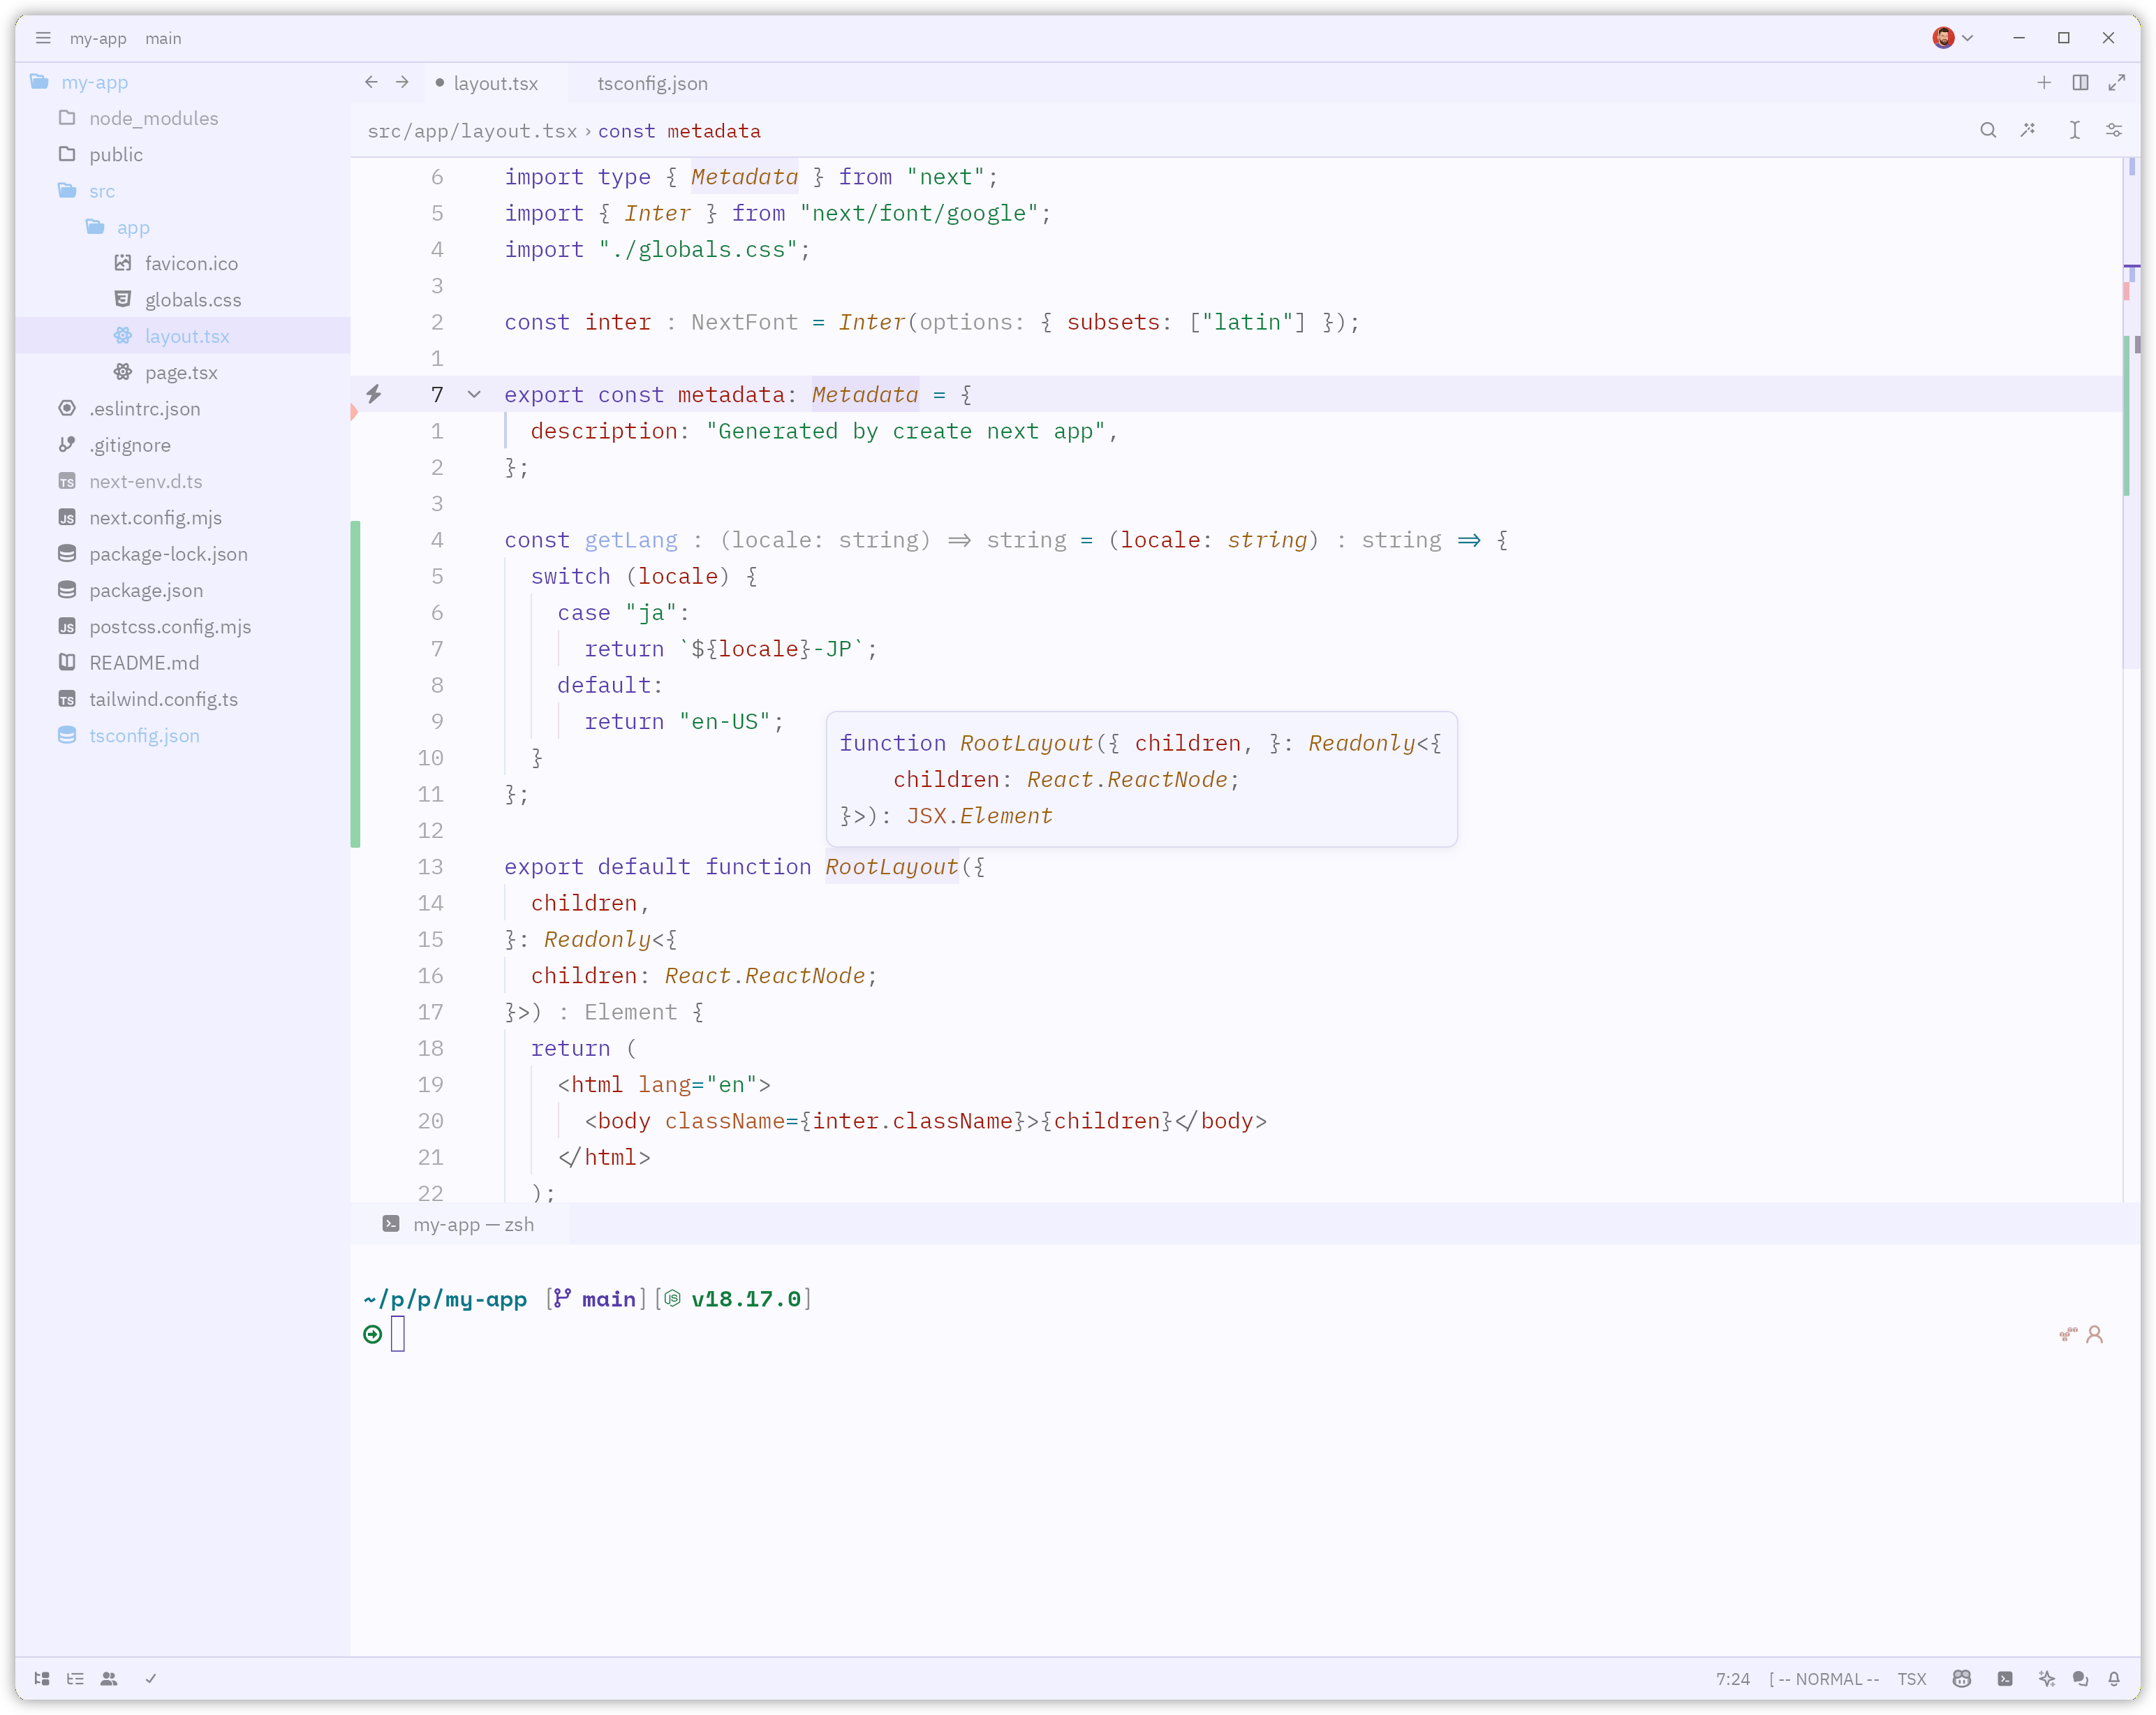Image resolution: width=2156 pixels, height=1715 pixels.
Task: Open the hamburger application menu
Action: point(43,38)
